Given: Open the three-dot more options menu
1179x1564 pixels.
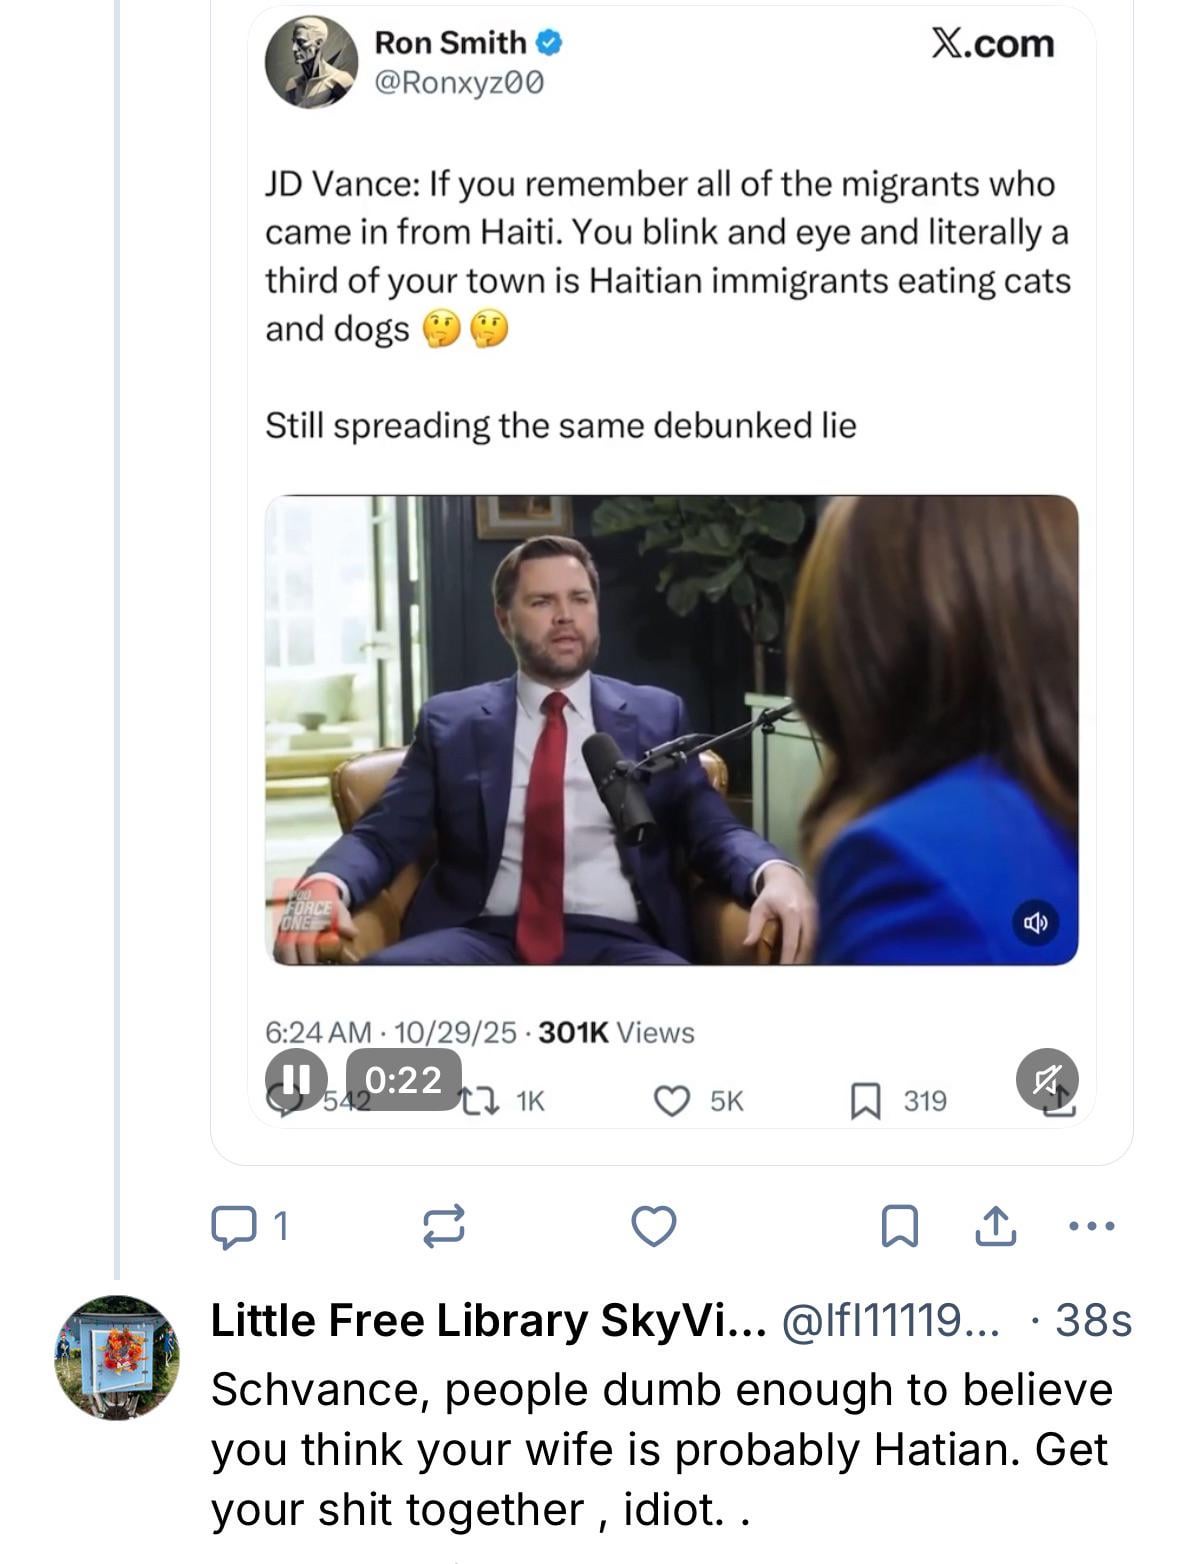Looking at the screenshot, I should coord(1092,1225).
